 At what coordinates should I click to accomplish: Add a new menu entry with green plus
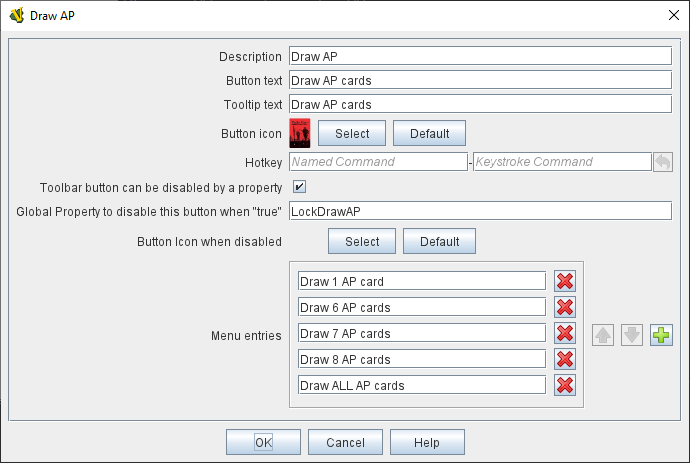(x=662, y=335)
